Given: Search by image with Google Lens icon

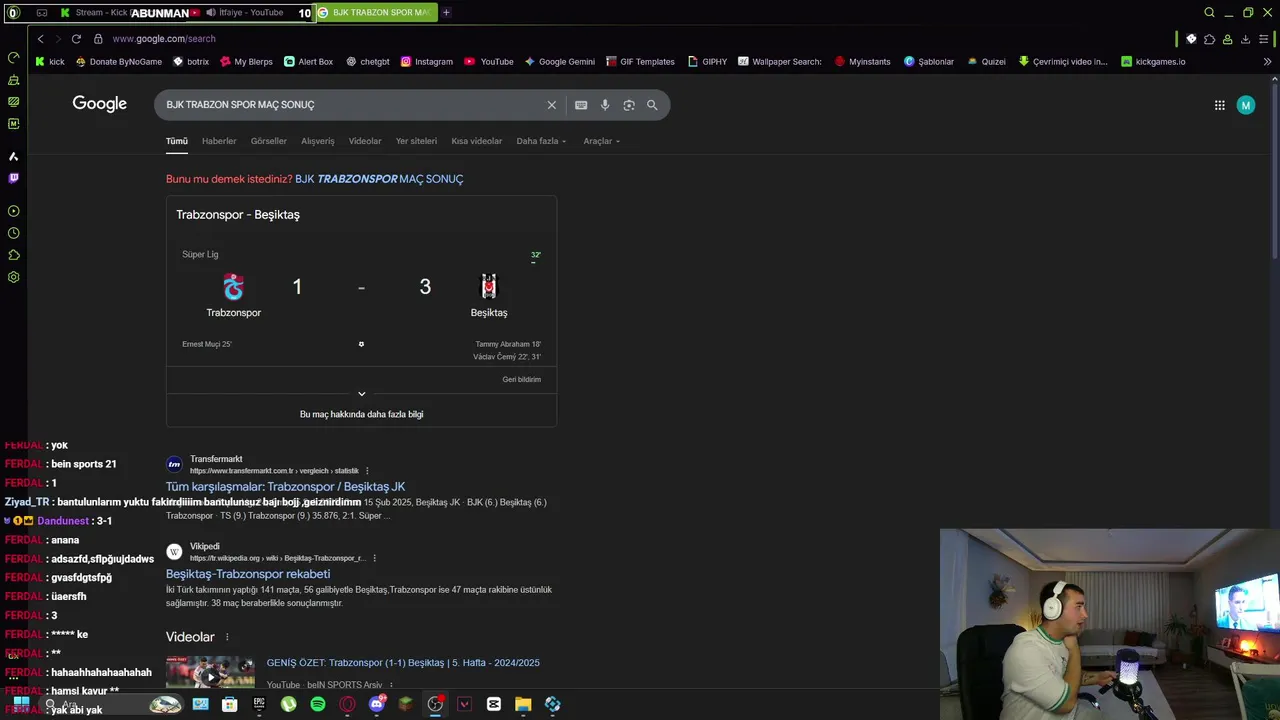Looking at the screenshot, I should point(629,105).
